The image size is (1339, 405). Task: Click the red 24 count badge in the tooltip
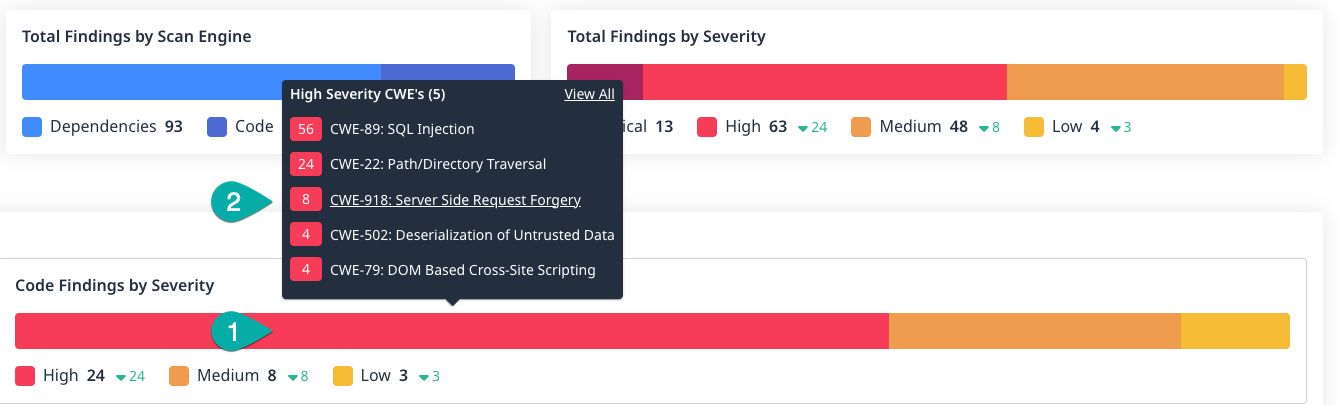click(x=306, y=164)
